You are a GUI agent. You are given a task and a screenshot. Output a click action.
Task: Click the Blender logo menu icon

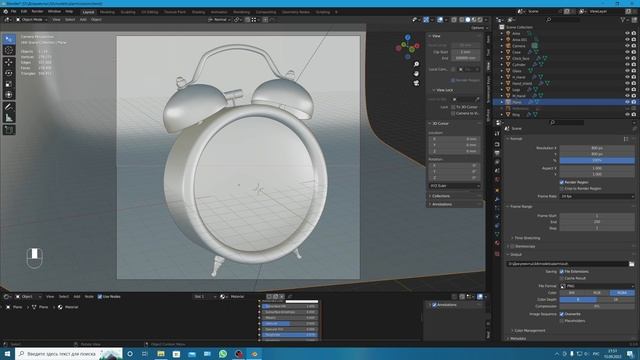point(5,11)
